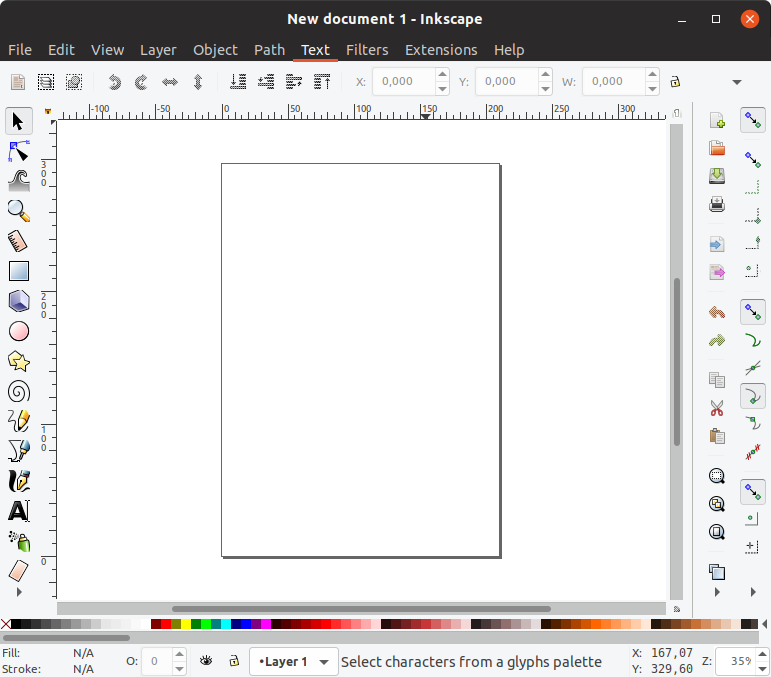
Task: Select the Rectangle tool
Action: click(x=19, y=271)
